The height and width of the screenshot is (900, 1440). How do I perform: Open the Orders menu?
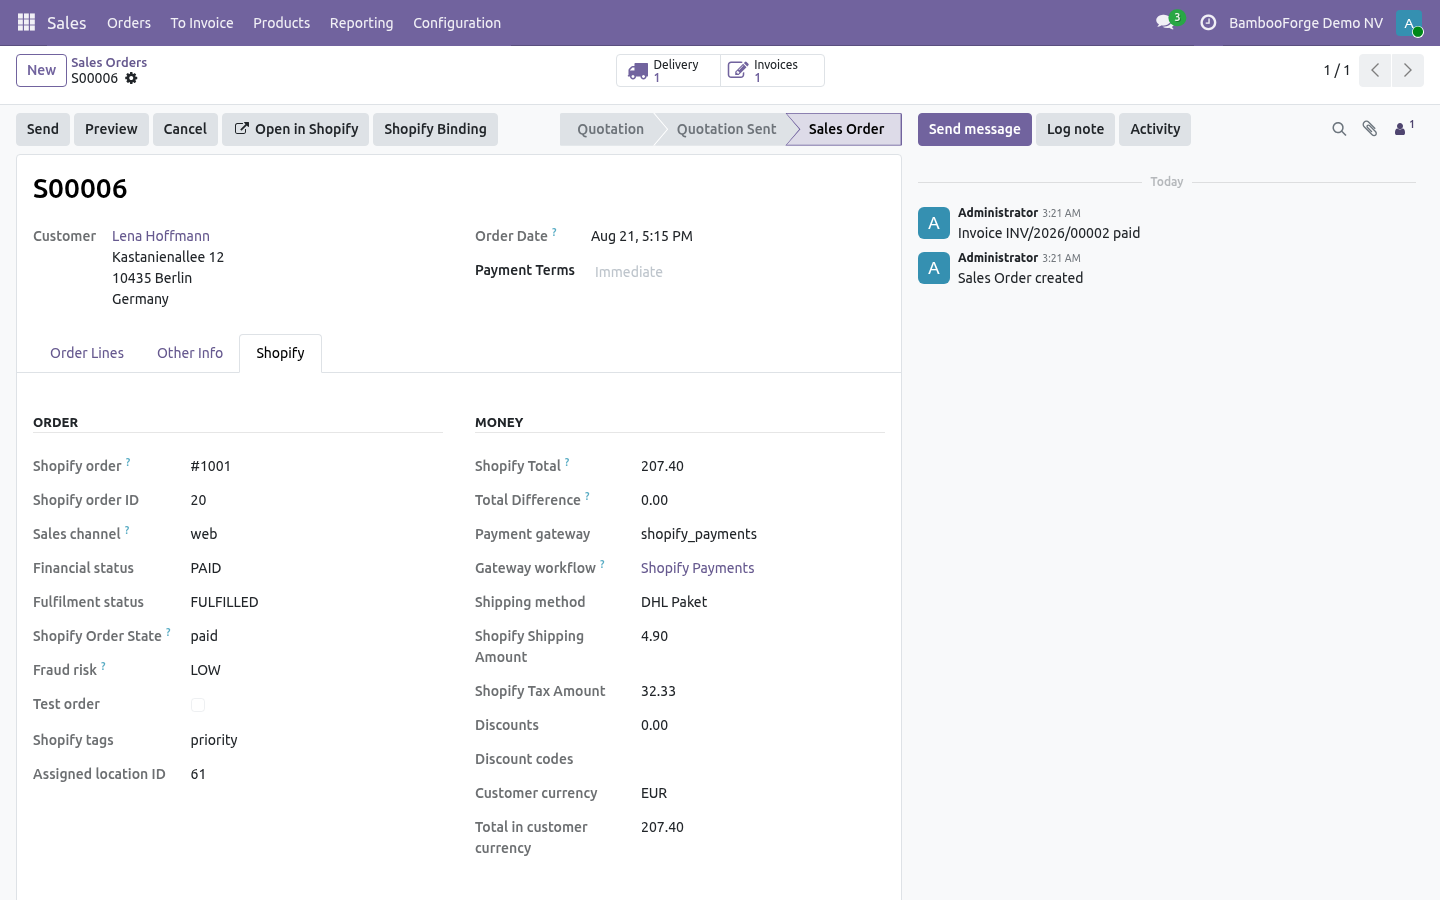pyautogui.click(x=129, y=23)
